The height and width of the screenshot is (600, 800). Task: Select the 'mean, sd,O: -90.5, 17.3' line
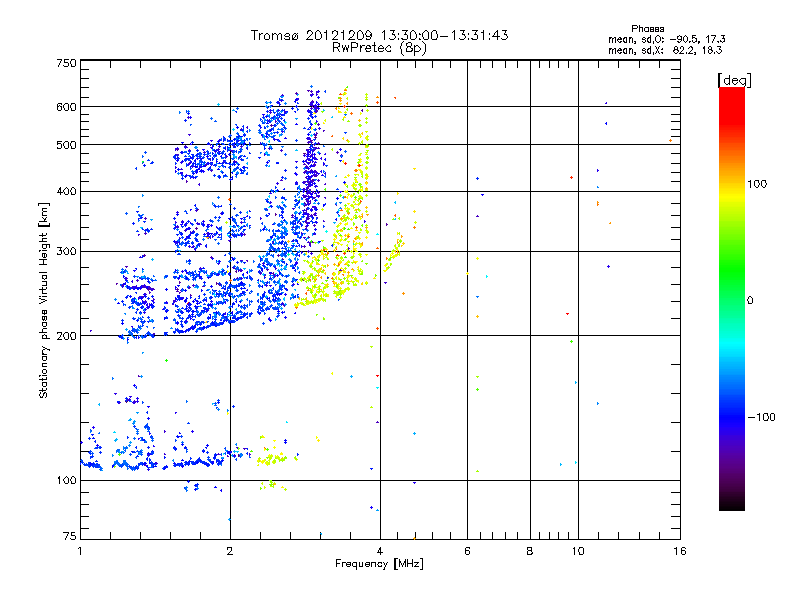point(666,39)
